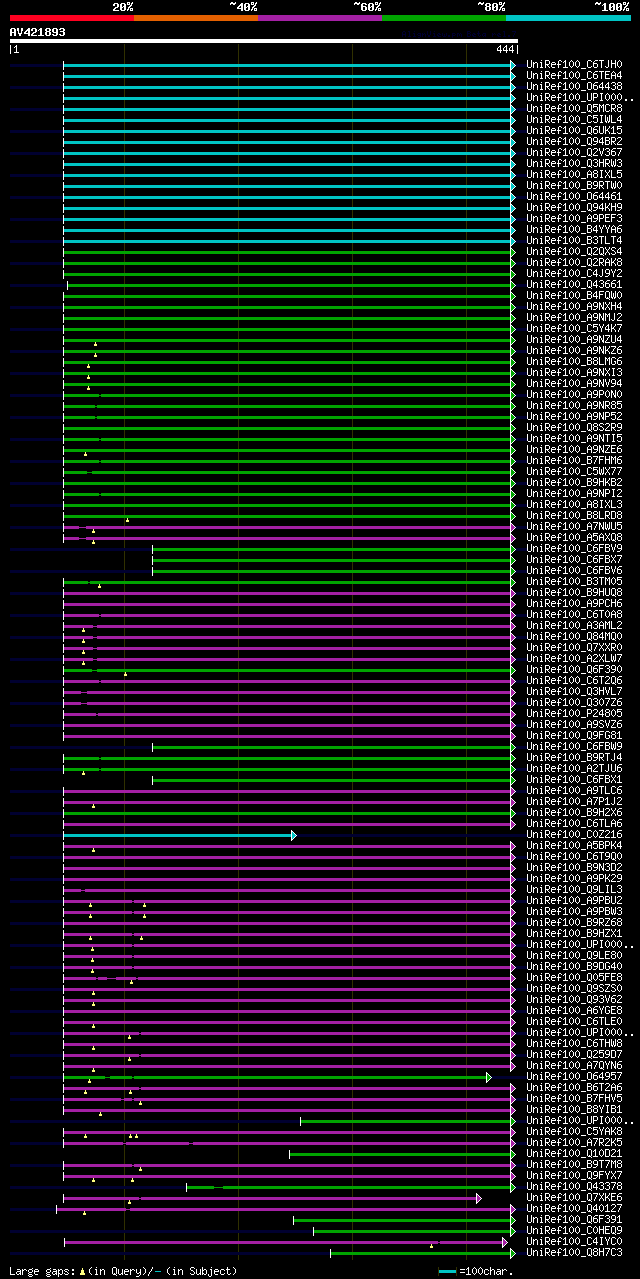The width and height of the screenshot is (640, 1279).
Task: Open hit UniRef100_B3TLT4
Action: click(x=574, y=240)
